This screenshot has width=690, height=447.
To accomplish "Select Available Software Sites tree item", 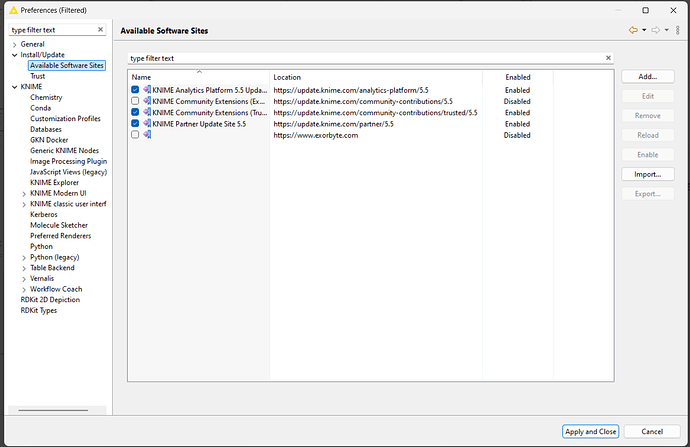I will 67,65.
